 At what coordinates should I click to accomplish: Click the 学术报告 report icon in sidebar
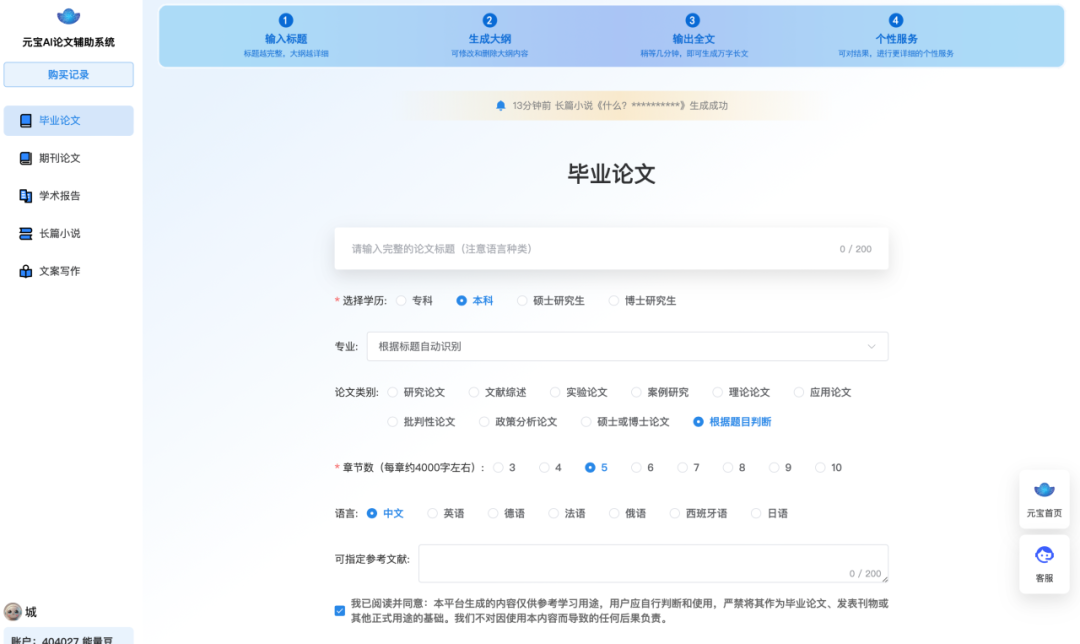coord(26,196)
